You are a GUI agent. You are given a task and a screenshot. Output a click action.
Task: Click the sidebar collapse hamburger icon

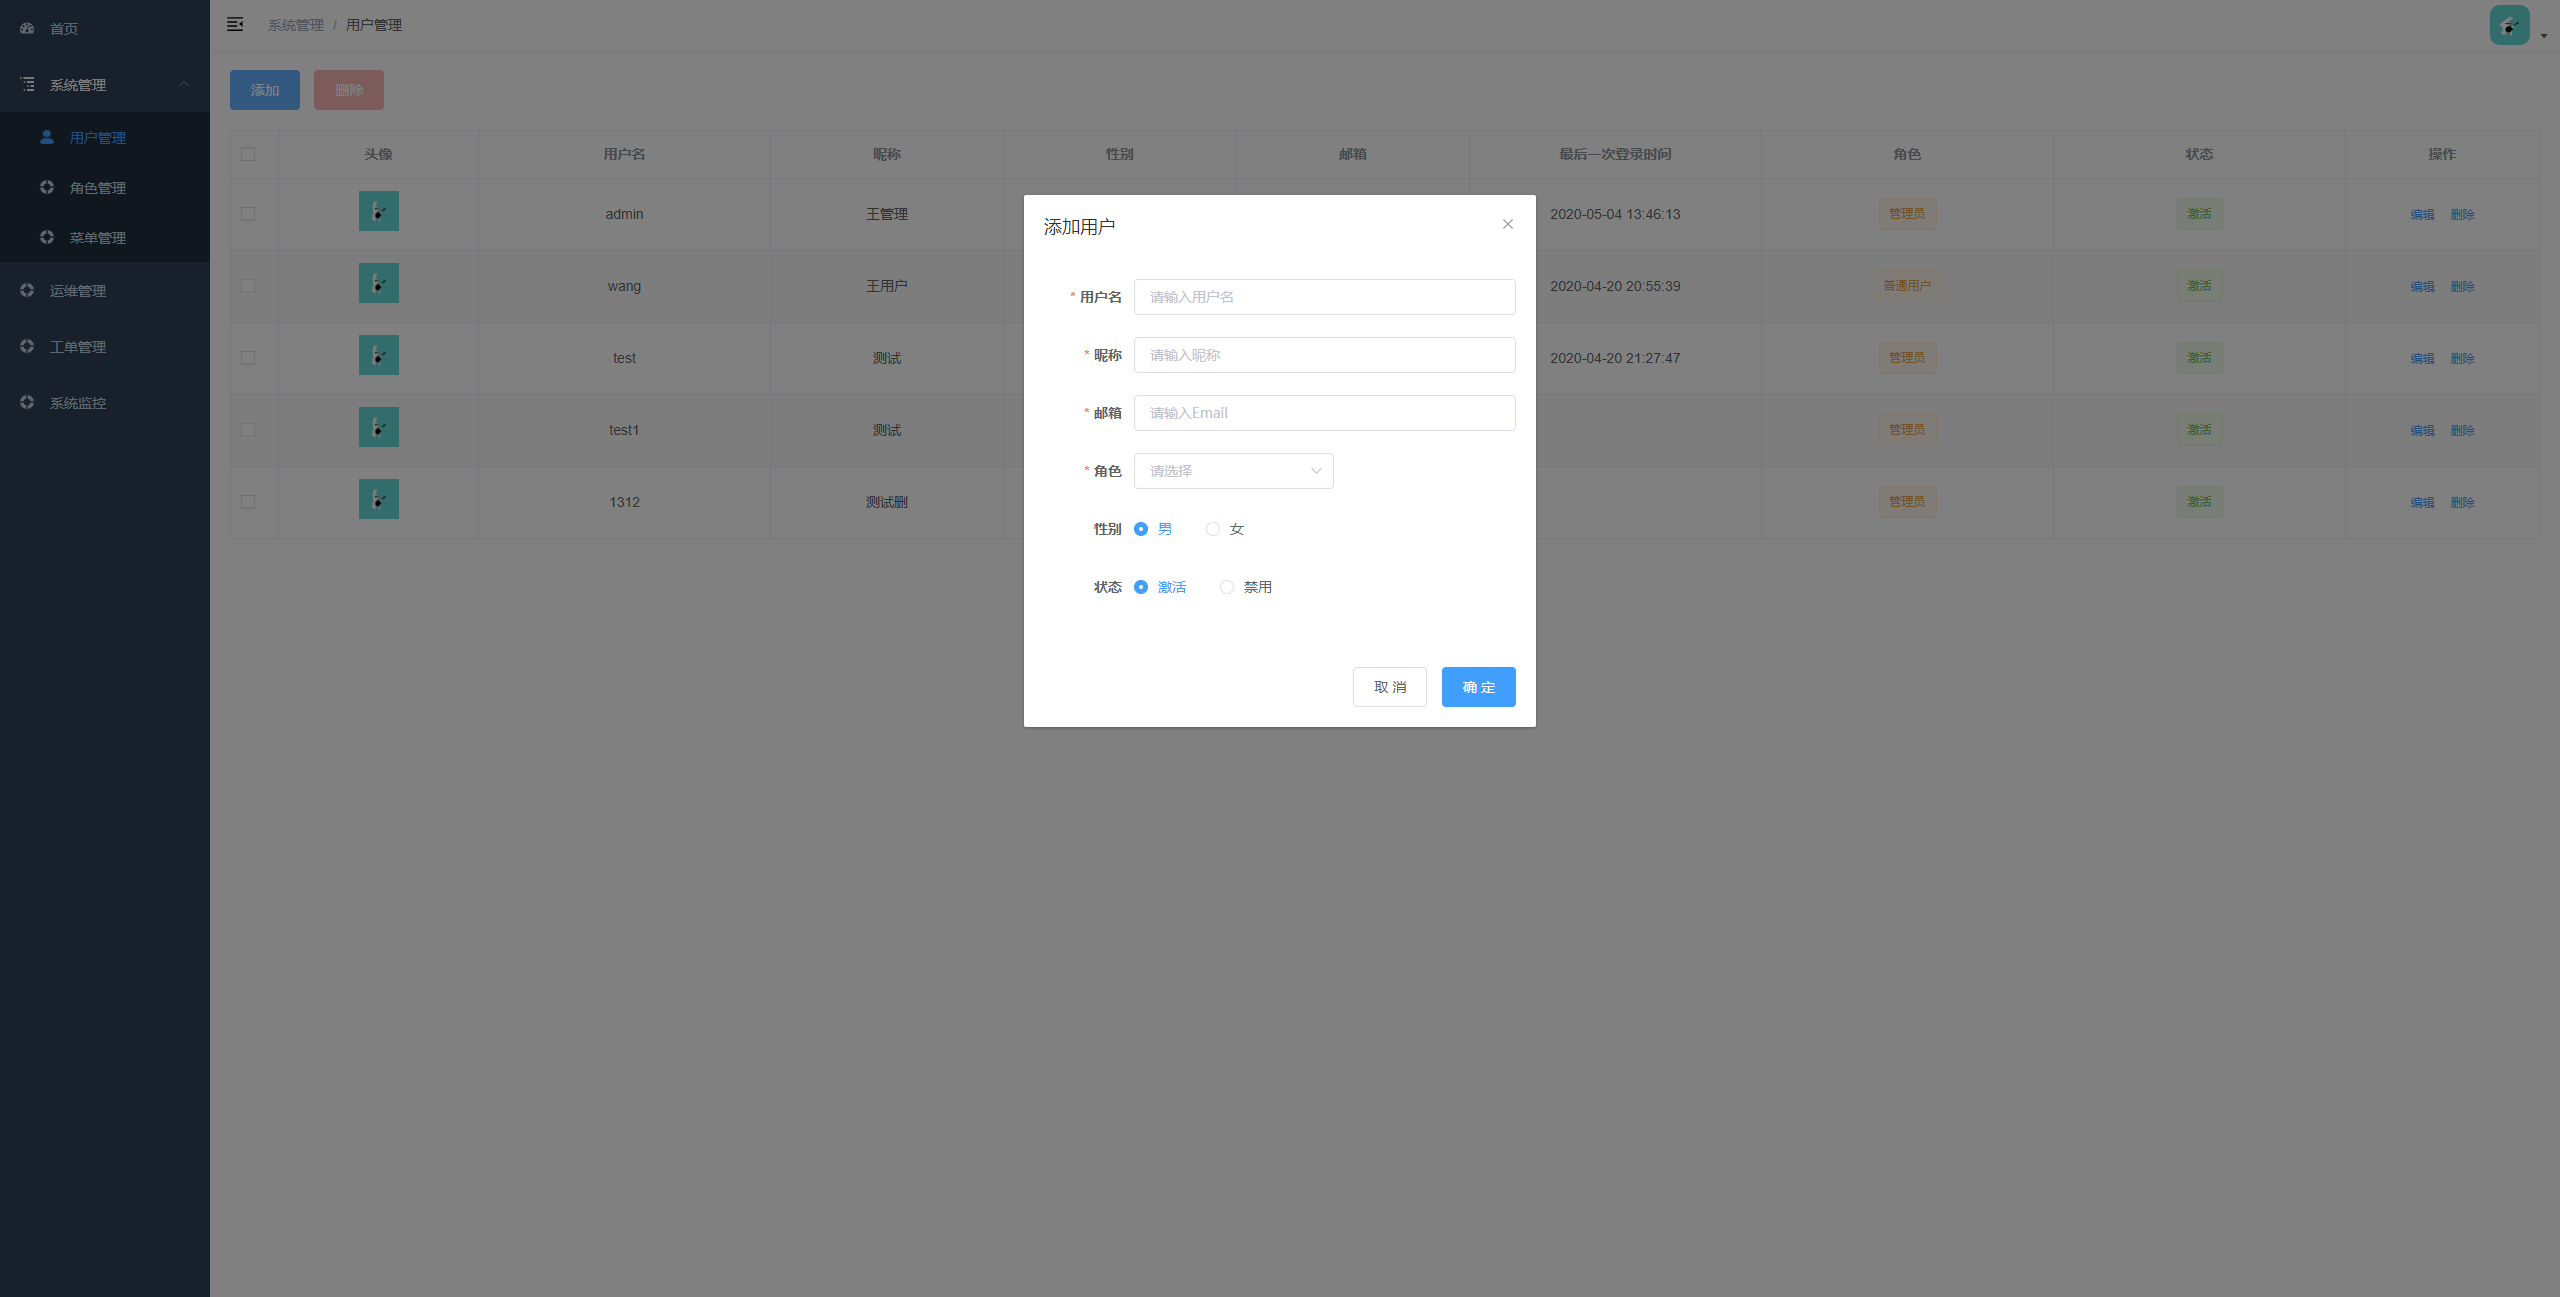[x=235, y=24]
